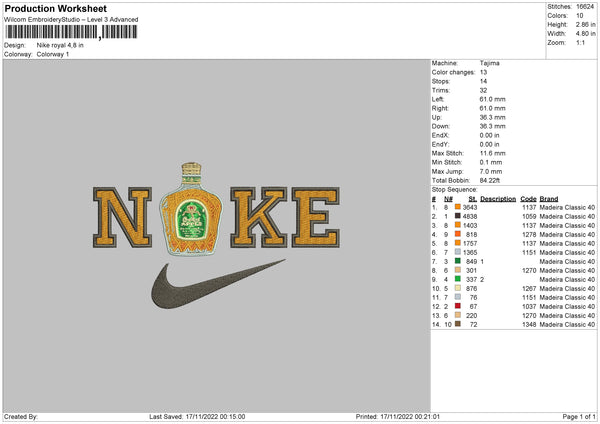Click the Max Jump value 7.0 mm
This screenshot has height=424, width=600.
[x=491, y=171]
